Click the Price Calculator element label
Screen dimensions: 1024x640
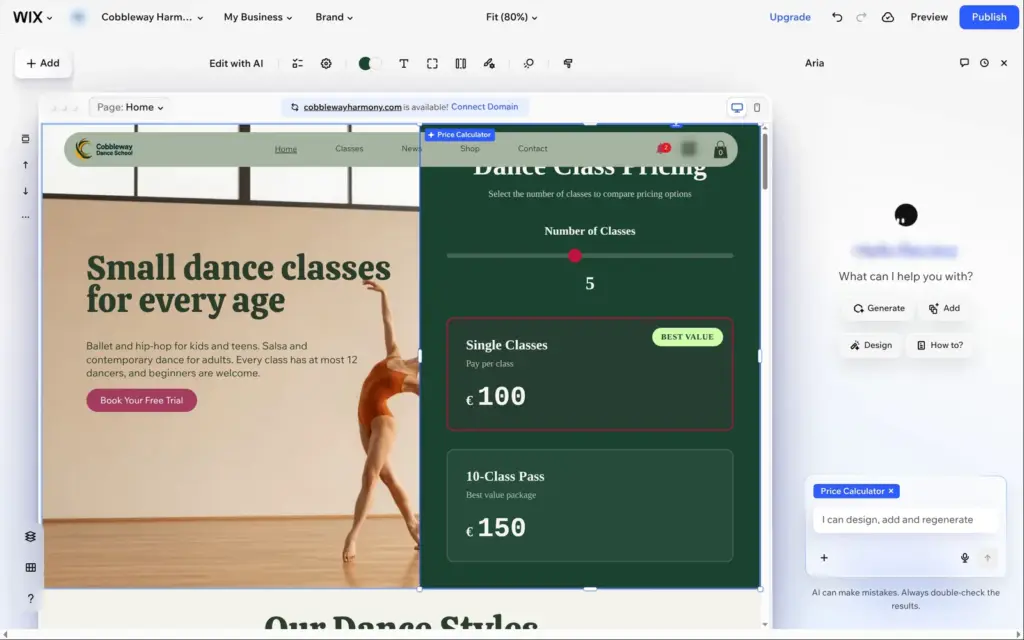tap(460, 135)
